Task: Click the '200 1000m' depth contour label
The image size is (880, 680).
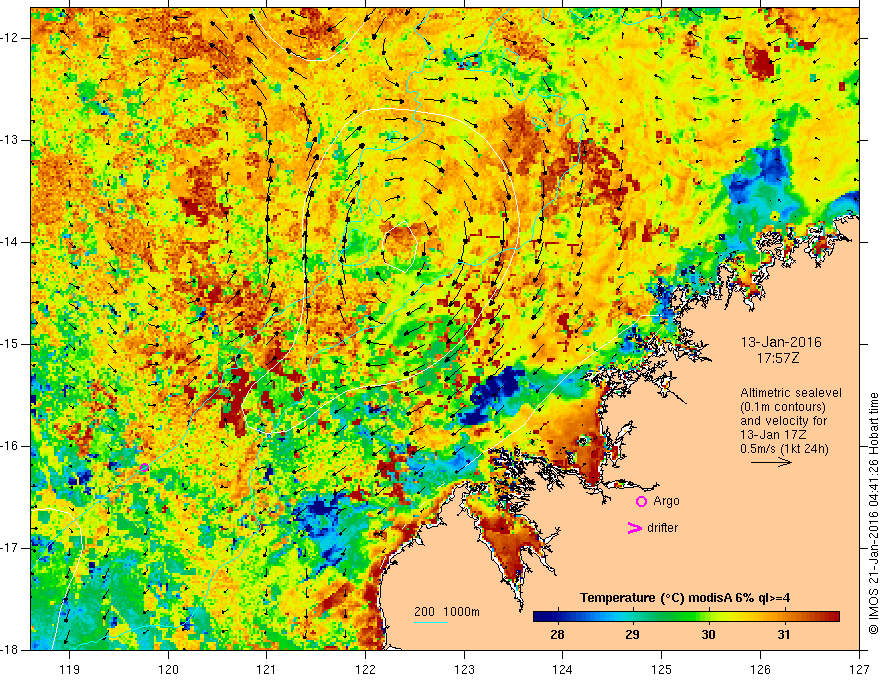Action: click(447, 612)
